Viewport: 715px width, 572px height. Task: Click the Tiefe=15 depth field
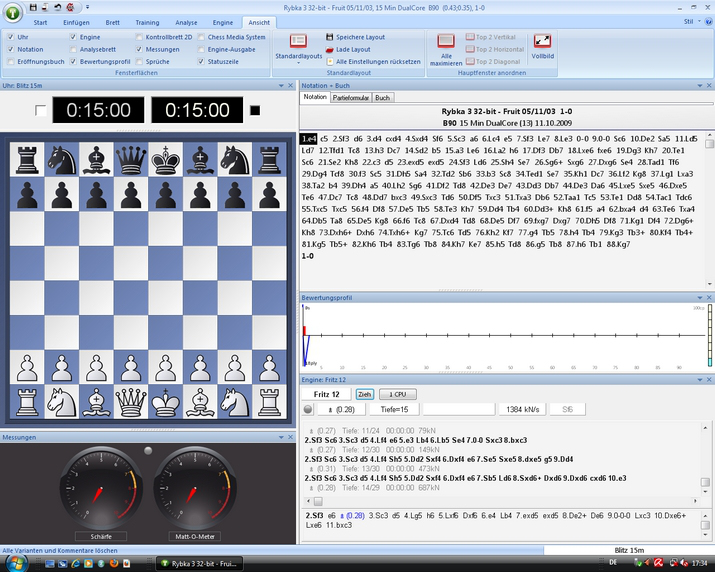point(394,410)
